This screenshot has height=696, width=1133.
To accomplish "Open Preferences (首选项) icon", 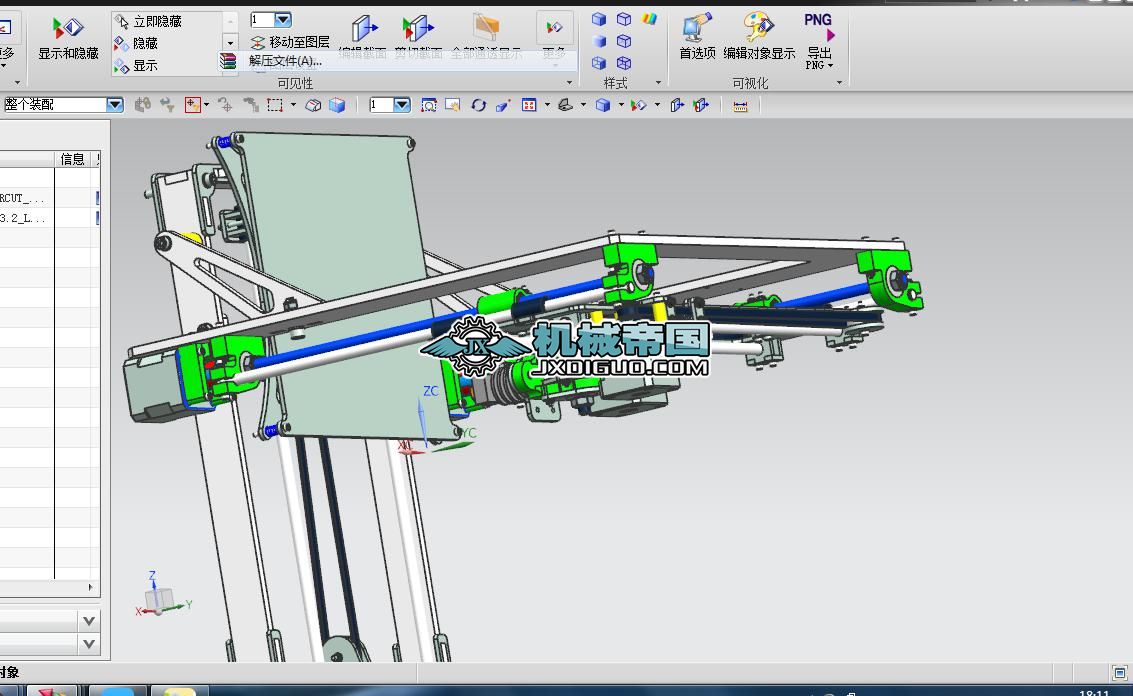I will point(697,28).
